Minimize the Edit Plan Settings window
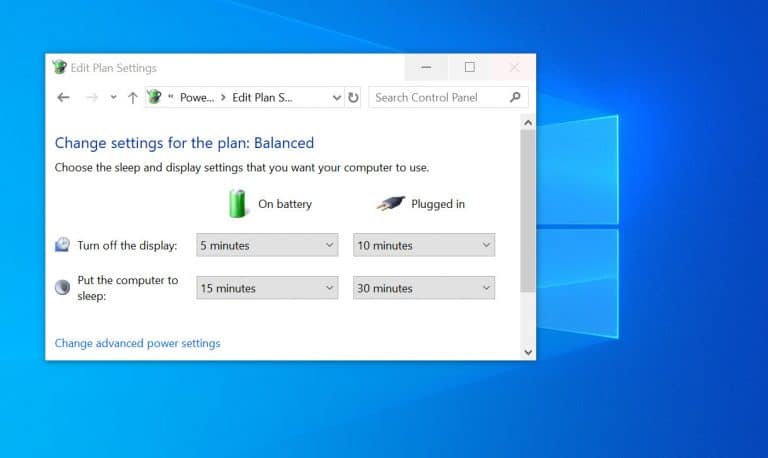The image size is (768, 458). [426, 67]
